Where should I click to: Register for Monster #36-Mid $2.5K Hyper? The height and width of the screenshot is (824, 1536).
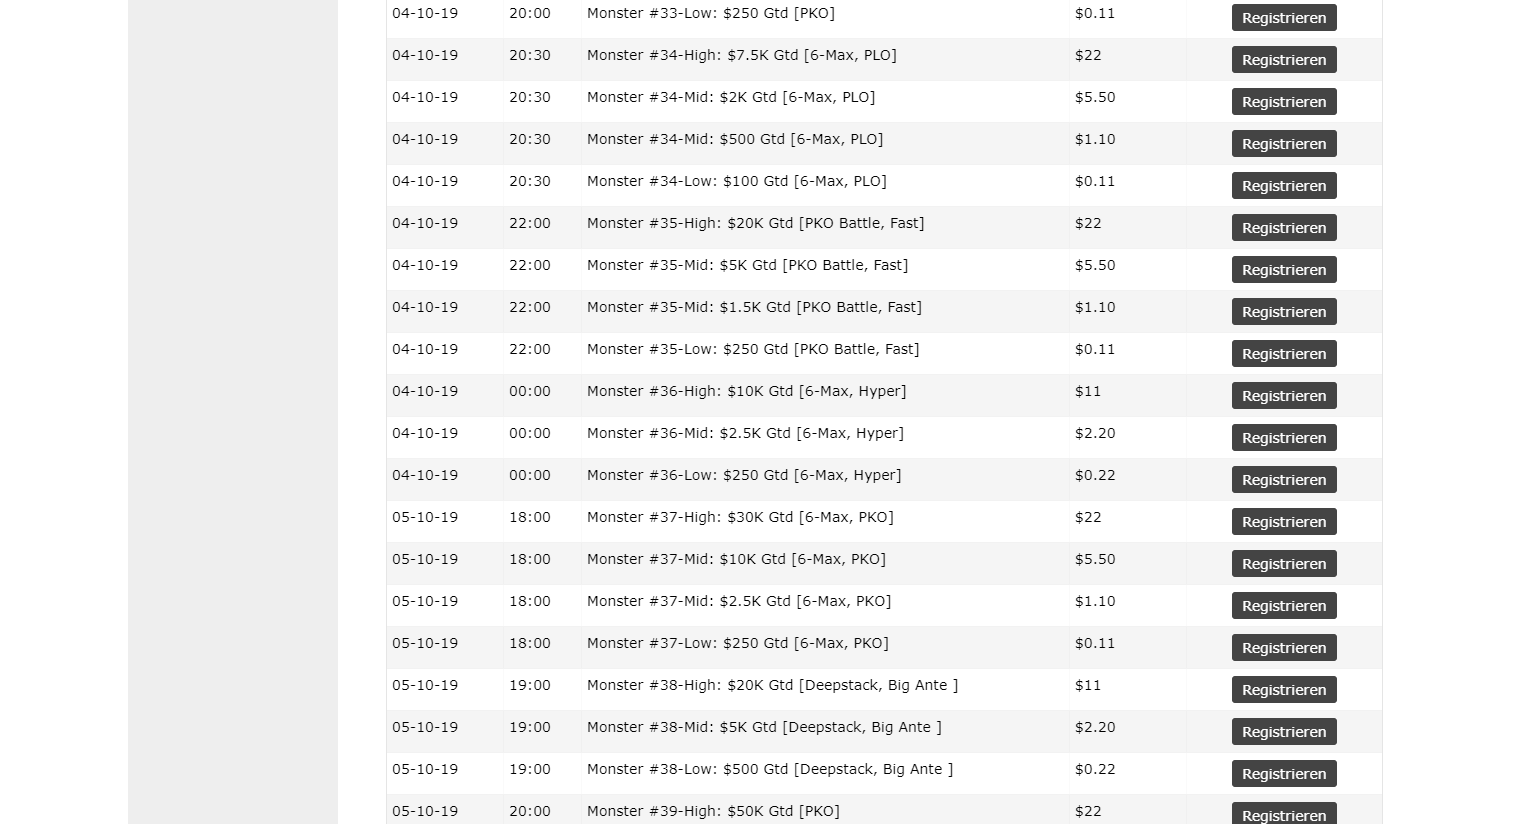[1283, 438]
